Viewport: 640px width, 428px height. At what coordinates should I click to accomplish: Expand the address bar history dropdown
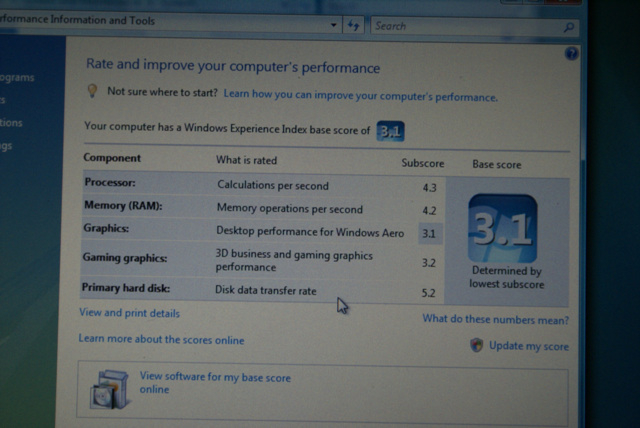point(333,25)
